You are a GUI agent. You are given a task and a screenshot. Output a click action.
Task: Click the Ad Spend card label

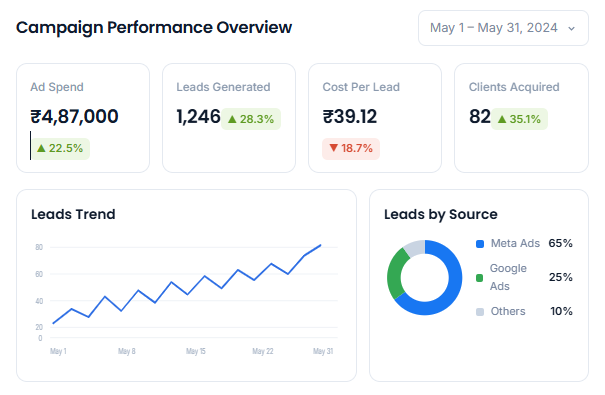57,87
